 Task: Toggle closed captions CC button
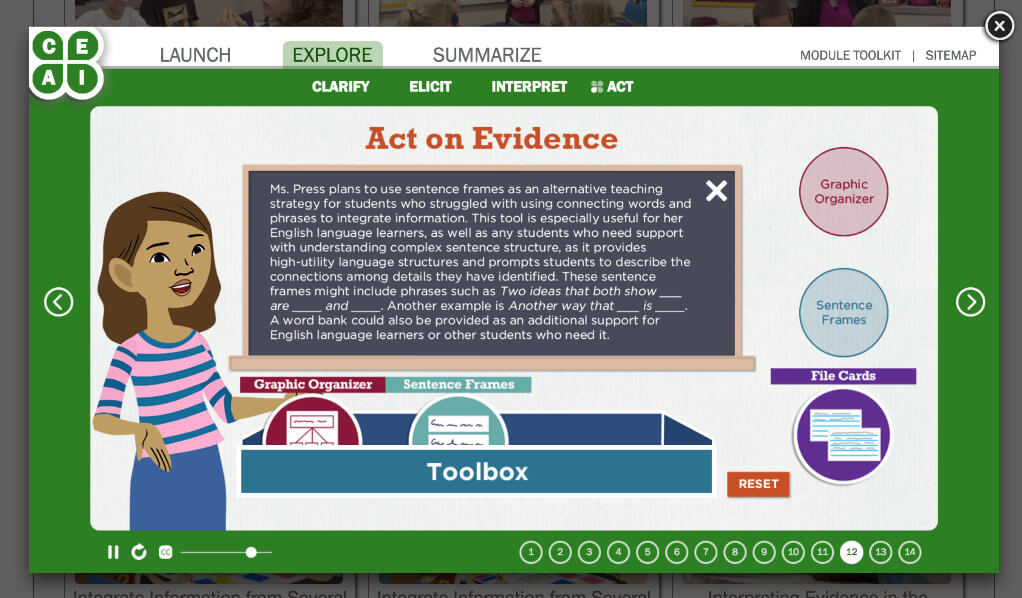pyautogui.click(x=165, y=552)
